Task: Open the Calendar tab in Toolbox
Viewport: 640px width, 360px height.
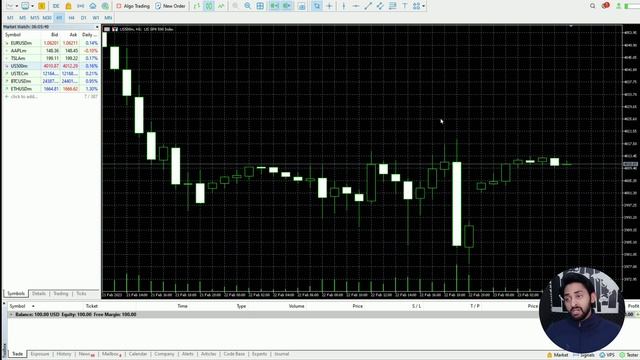Action: pyautogui.click(x=138, y=354)
